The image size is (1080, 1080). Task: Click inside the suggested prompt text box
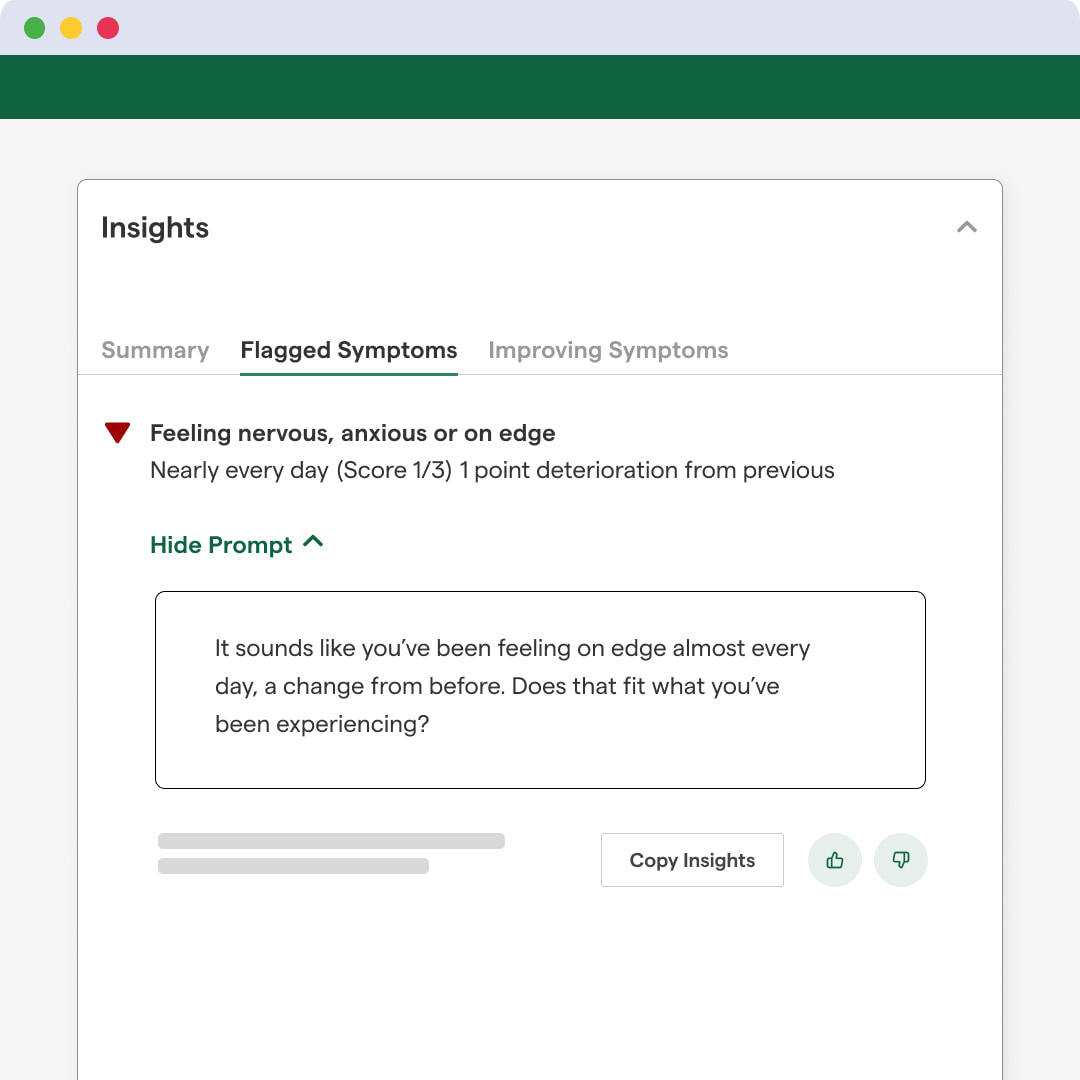tap(540, 689)
